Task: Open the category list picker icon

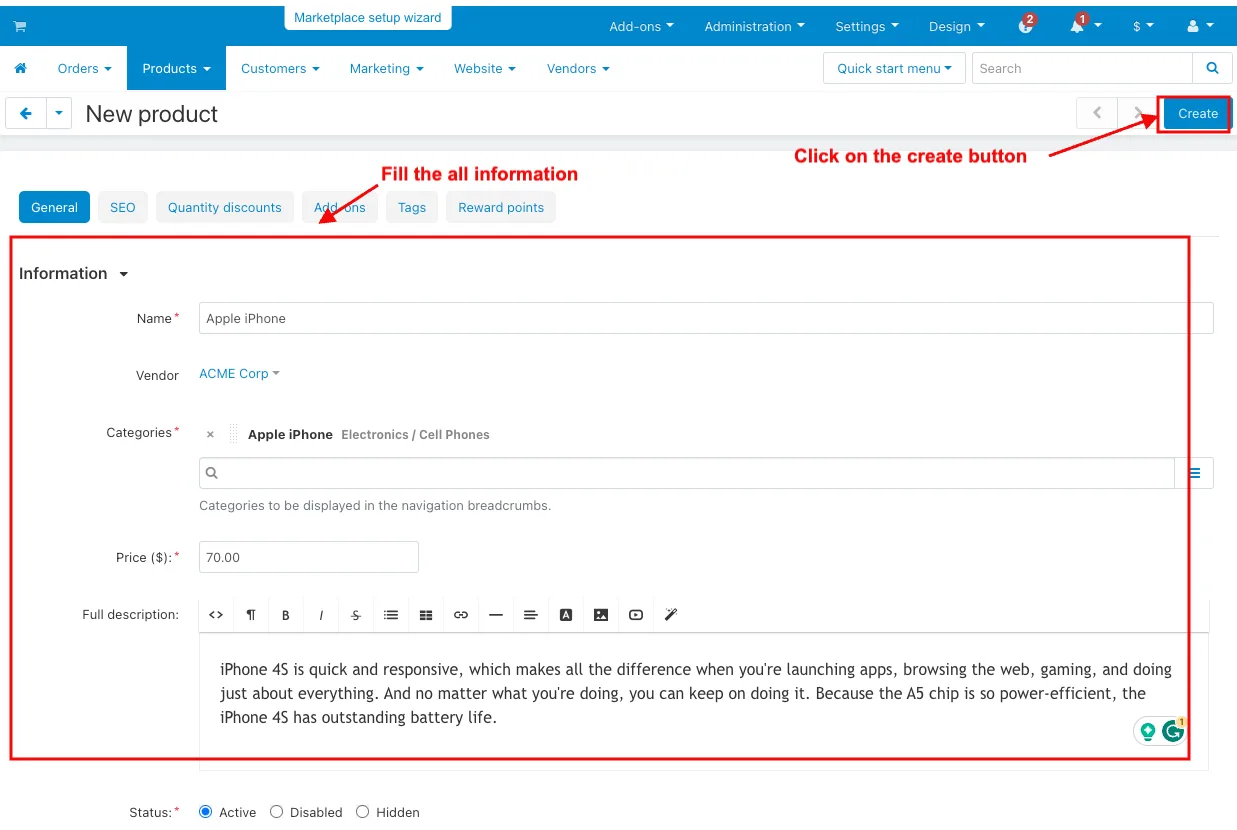Action: point(1195,473)
